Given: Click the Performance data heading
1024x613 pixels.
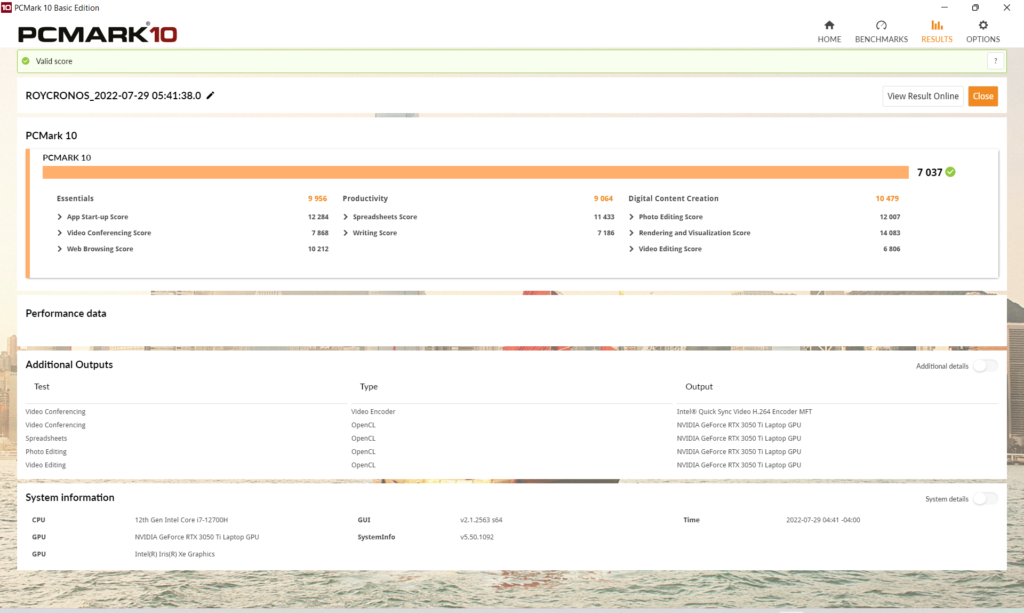Looking at the screenshot, I should click(66, 313).
